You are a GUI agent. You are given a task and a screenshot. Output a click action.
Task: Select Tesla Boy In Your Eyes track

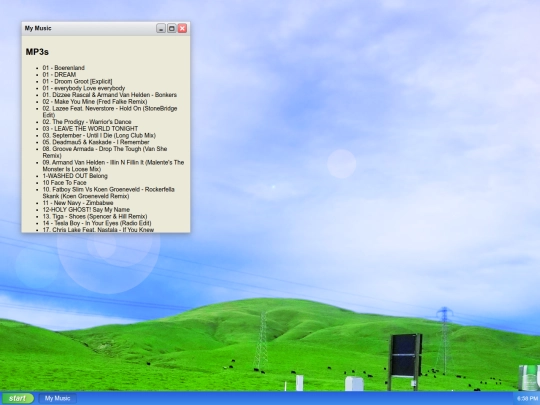tap(97, 223)
